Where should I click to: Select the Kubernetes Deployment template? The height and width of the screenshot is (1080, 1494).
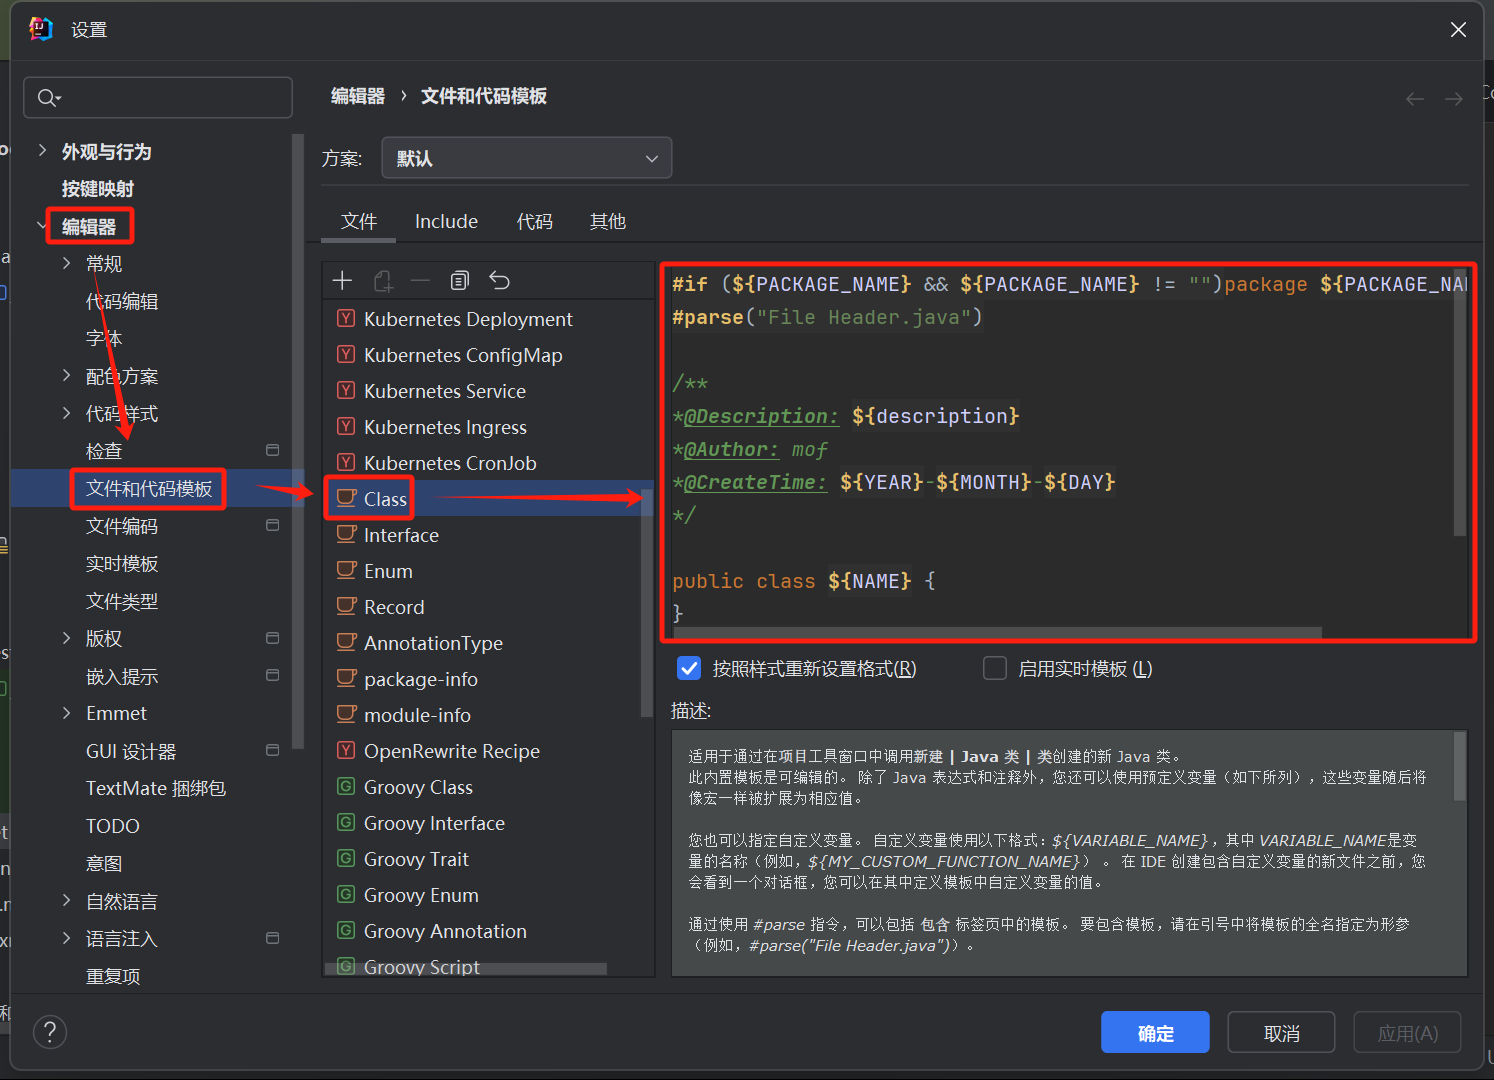(x=467, y=319)
